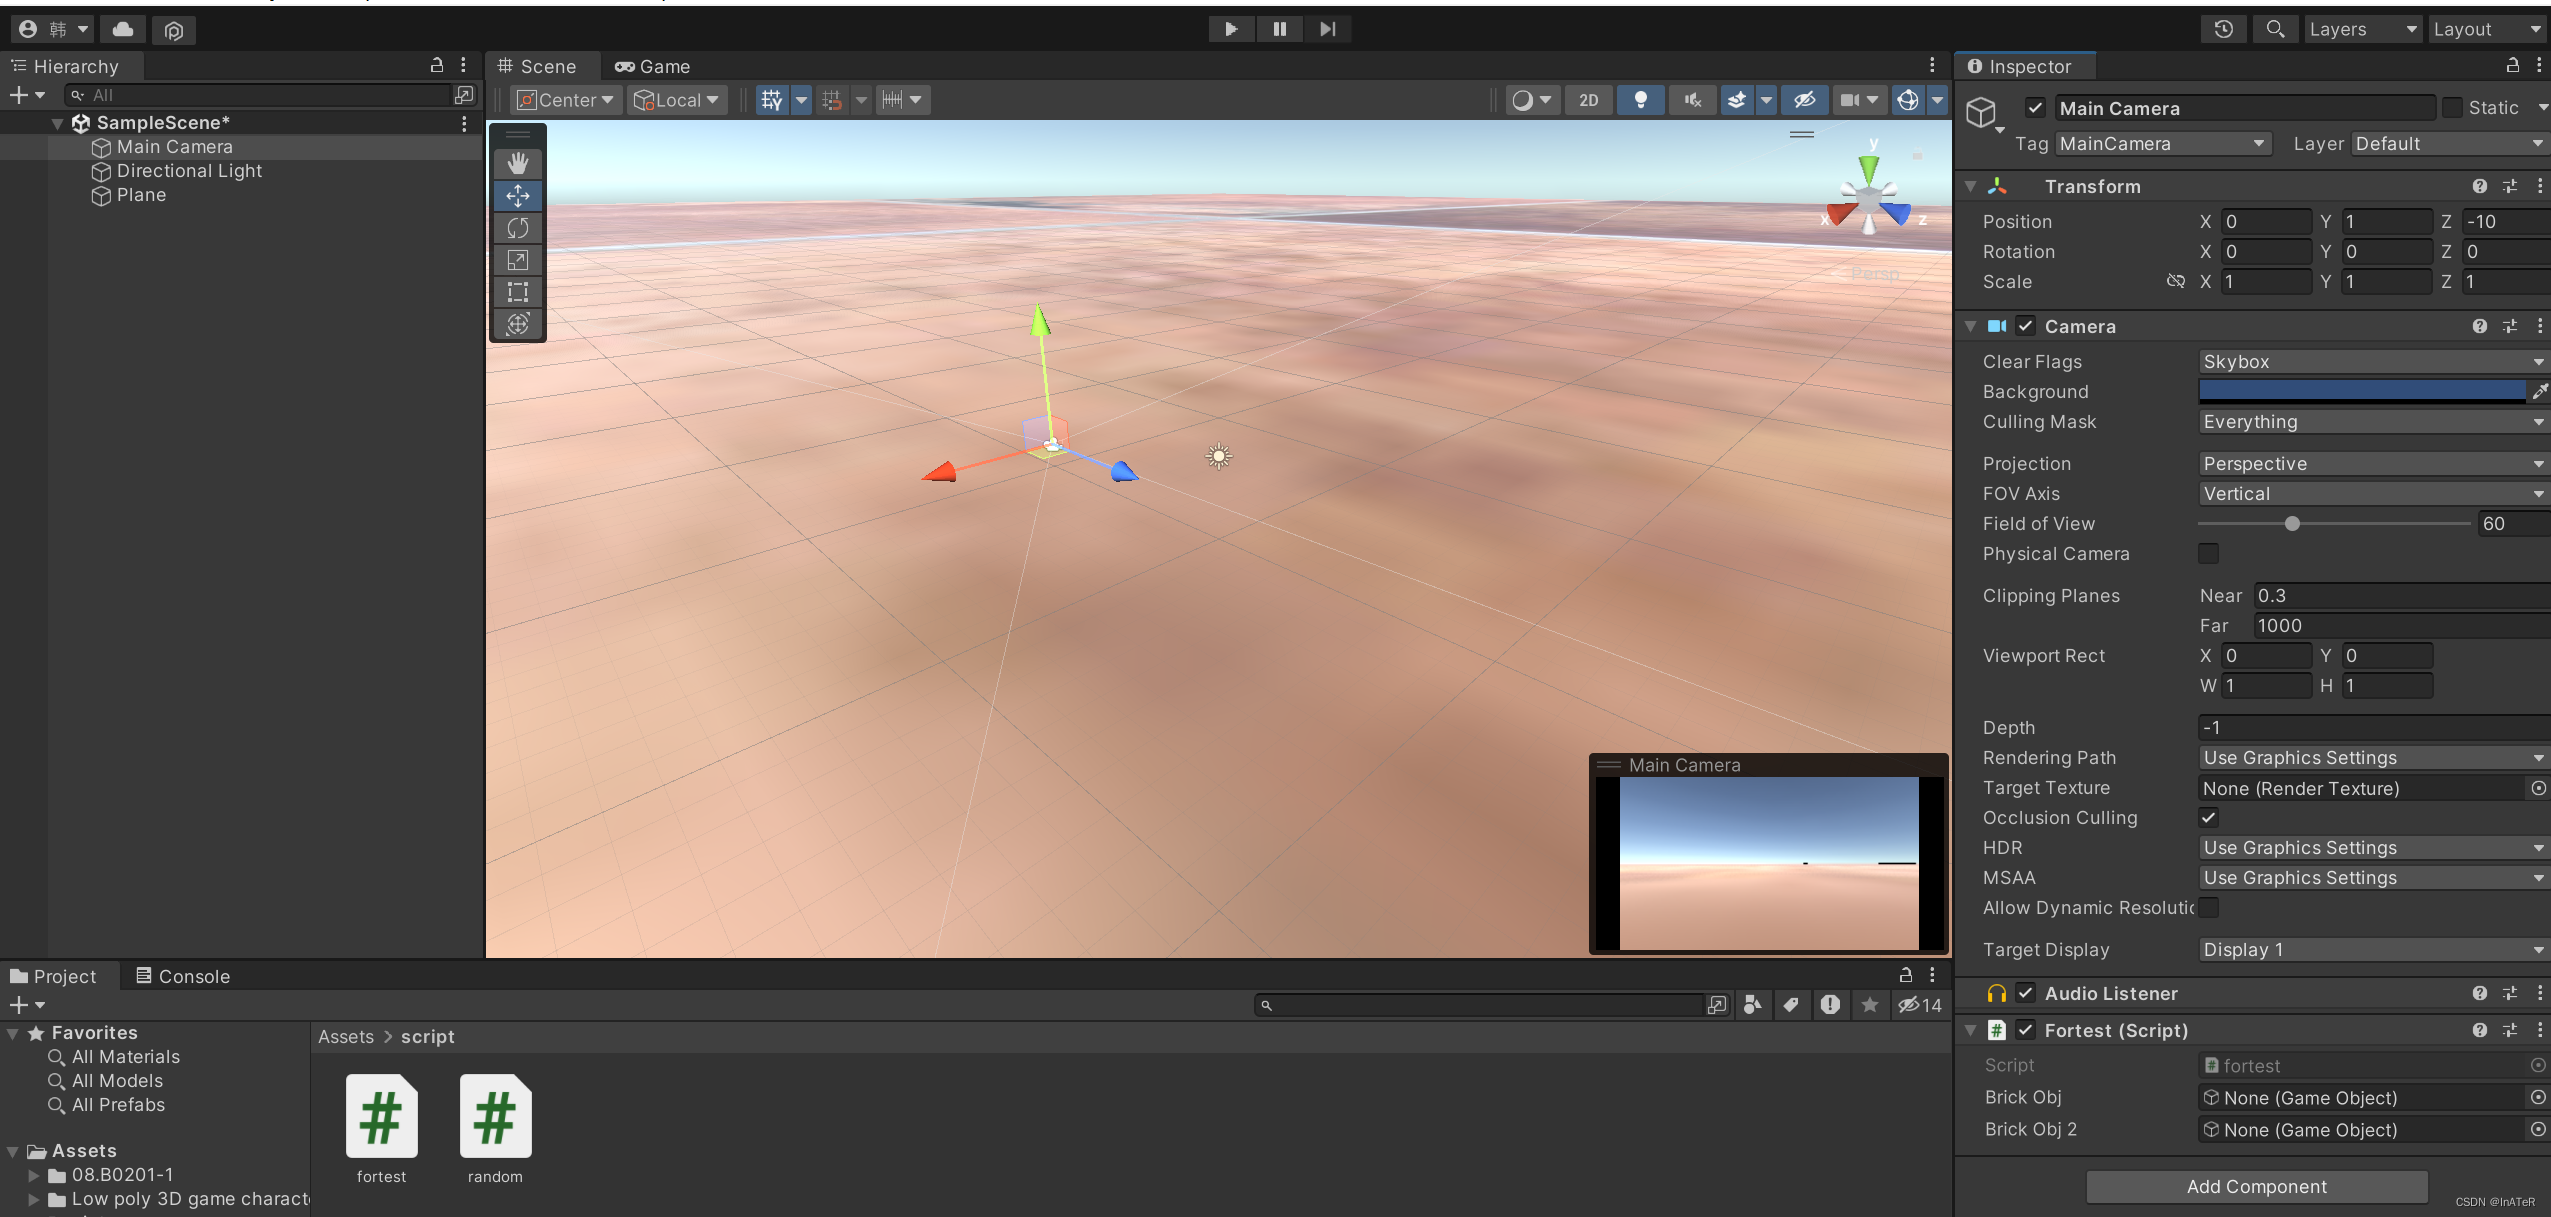
Task: Select the Move tool
Action: pos(518,196)
